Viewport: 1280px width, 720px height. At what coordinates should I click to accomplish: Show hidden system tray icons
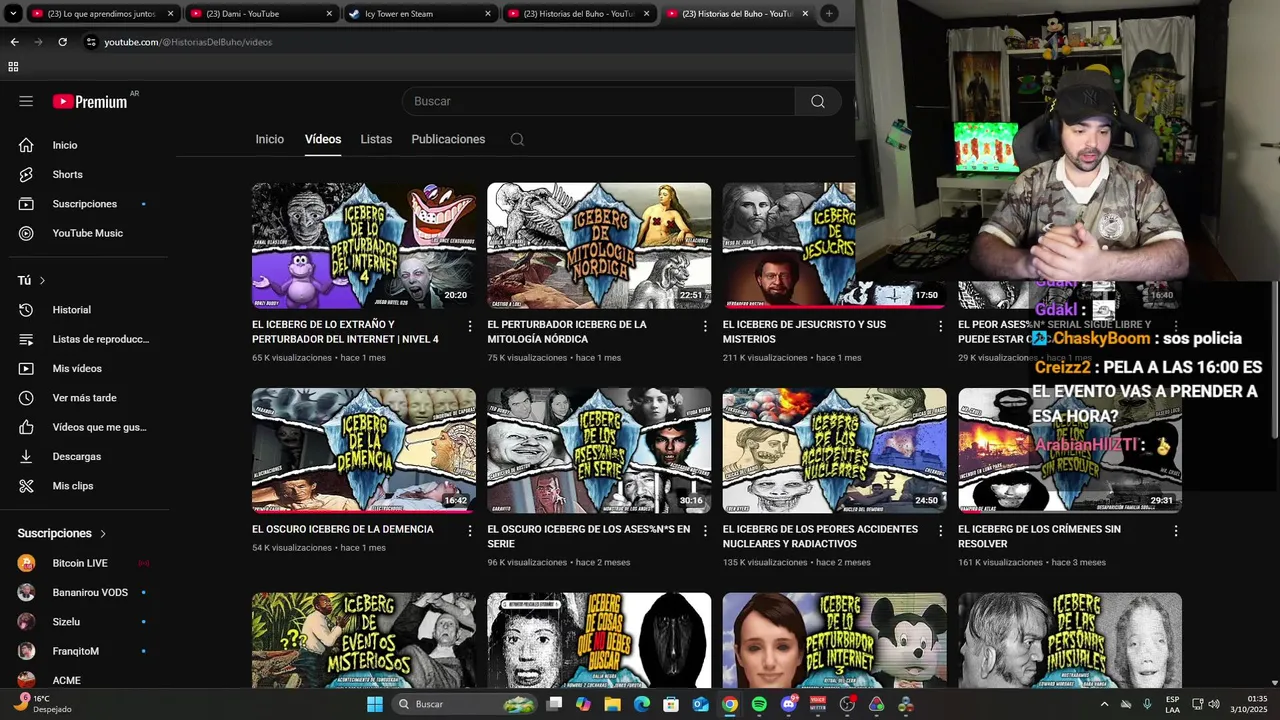point(1104,704)
